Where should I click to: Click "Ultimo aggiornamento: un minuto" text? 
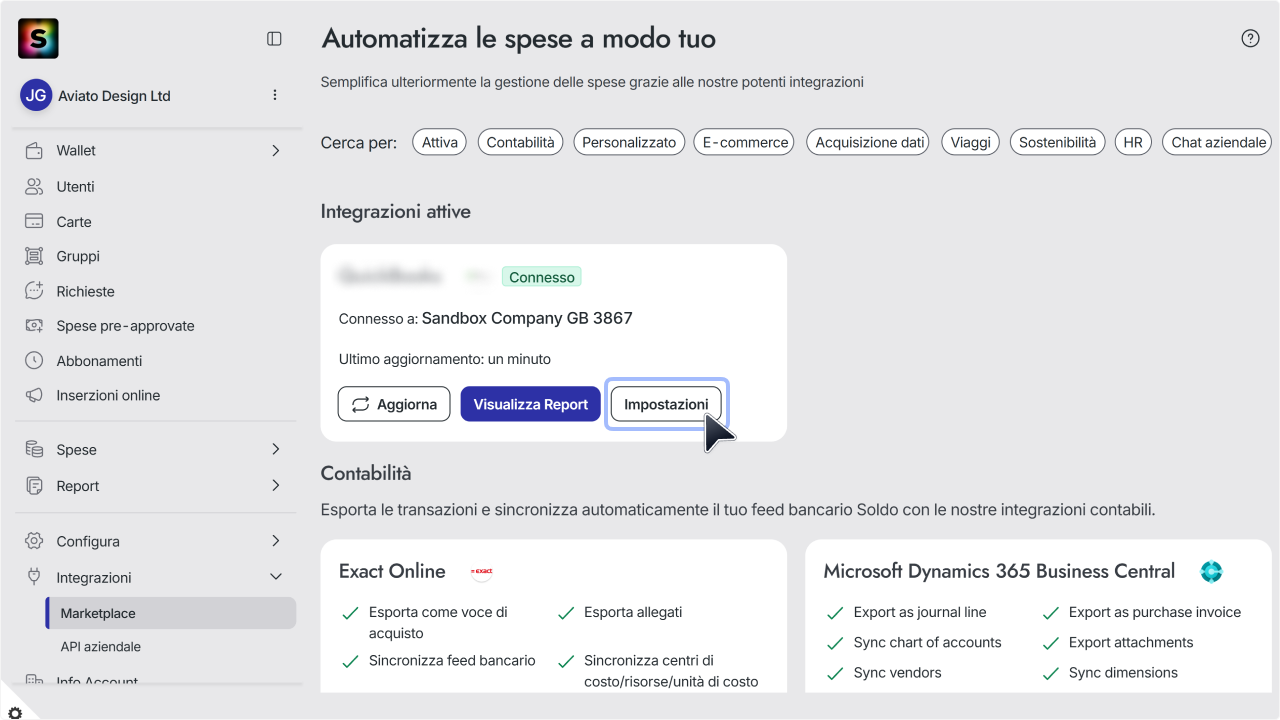(x=445, y=359)
